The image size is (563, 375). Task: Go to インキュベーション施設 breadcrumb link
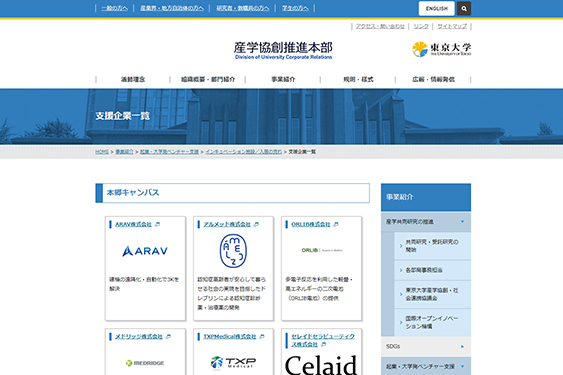coord(243,152)
